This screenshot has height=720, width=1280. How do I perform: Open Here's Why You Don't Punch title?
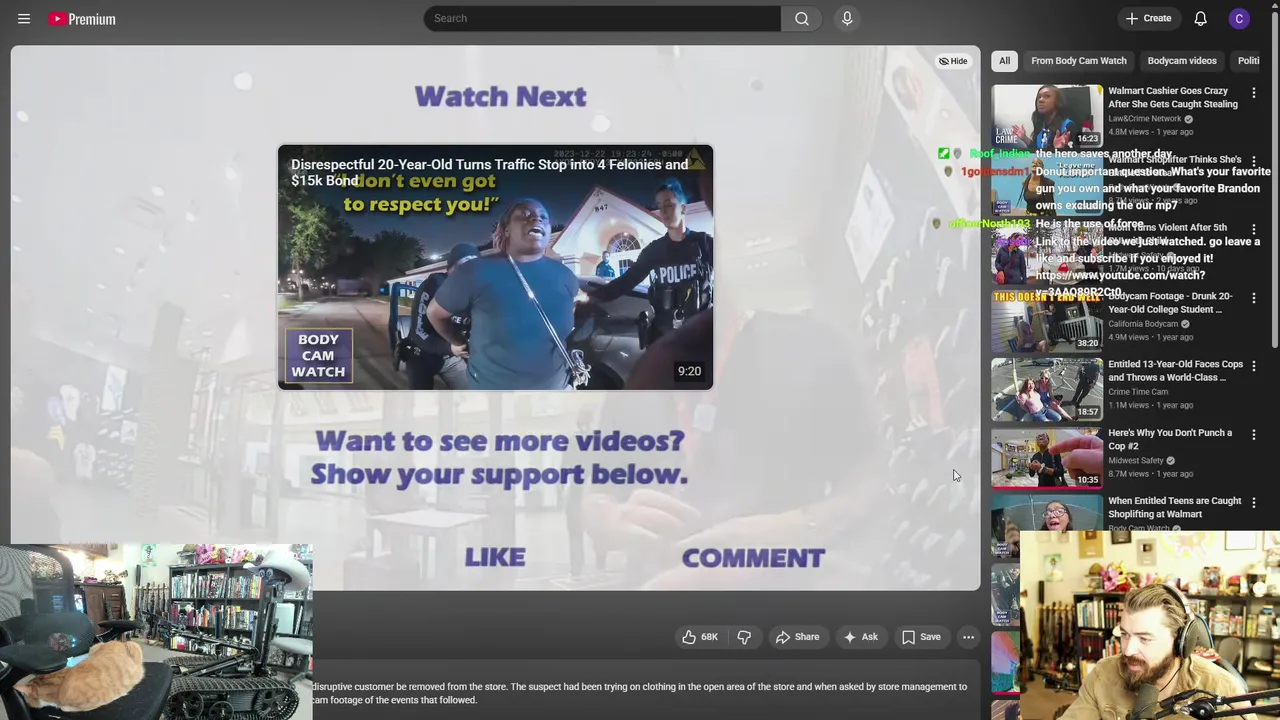tap(1170, 439)
